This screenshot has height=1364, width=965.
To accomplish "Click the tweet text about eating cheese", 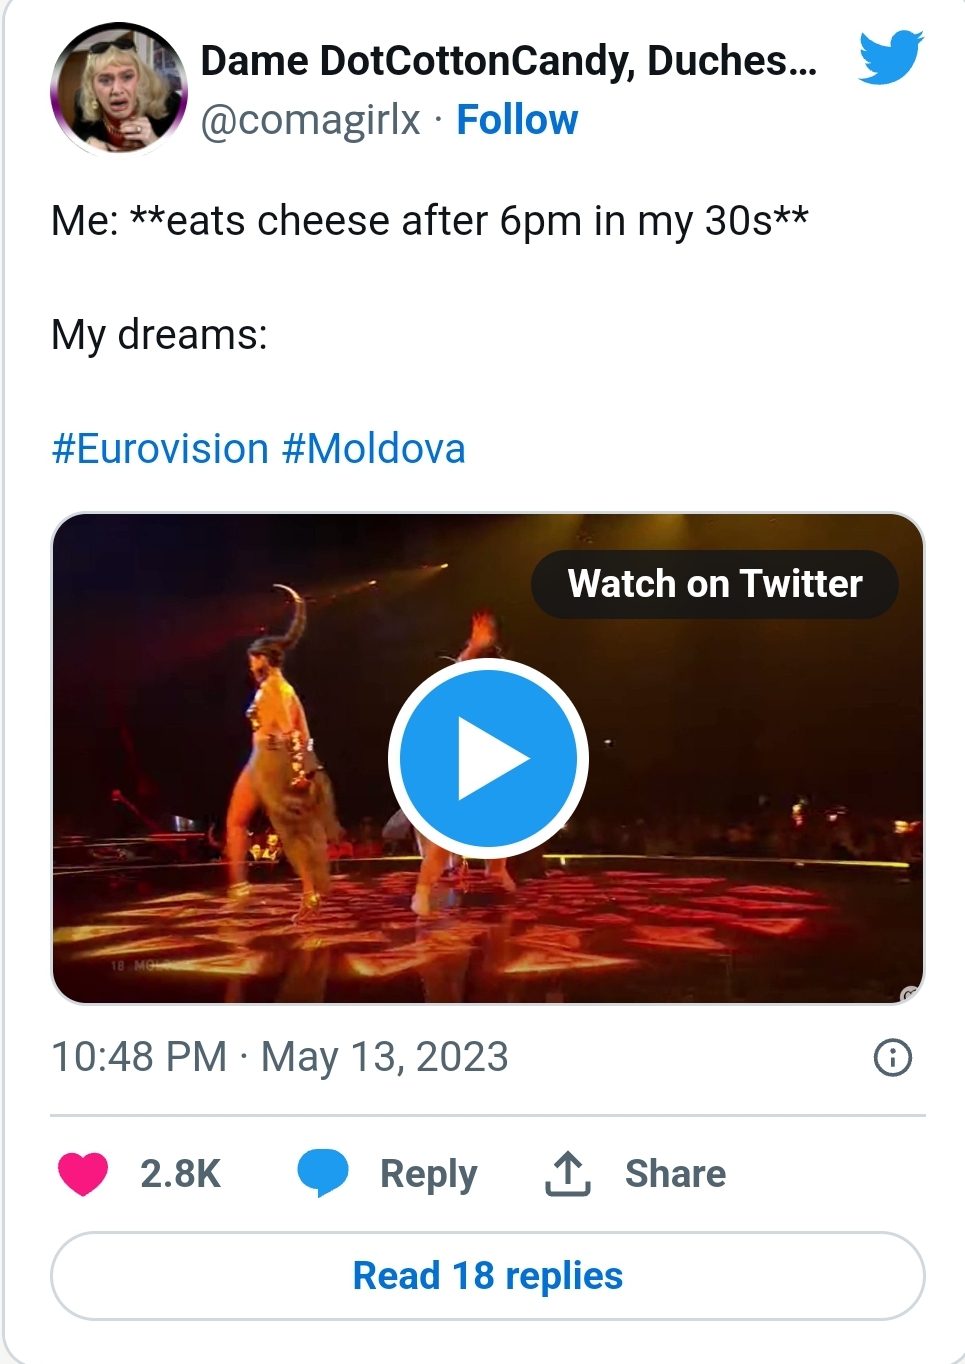I will [430, 221].
